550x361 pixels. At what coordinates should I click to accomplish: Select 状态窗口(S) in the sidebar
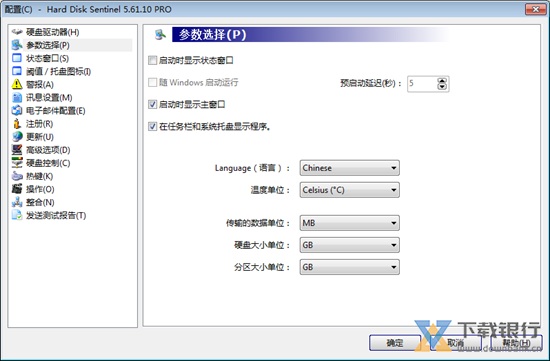[x=47, y=58]
